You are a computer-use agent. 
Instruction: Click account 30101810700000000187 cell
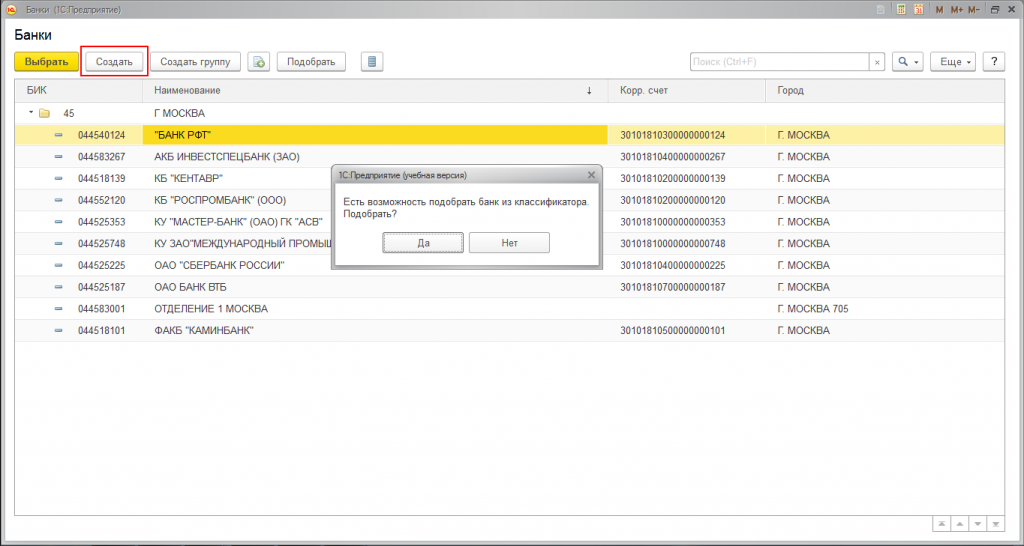pos(673,287)
